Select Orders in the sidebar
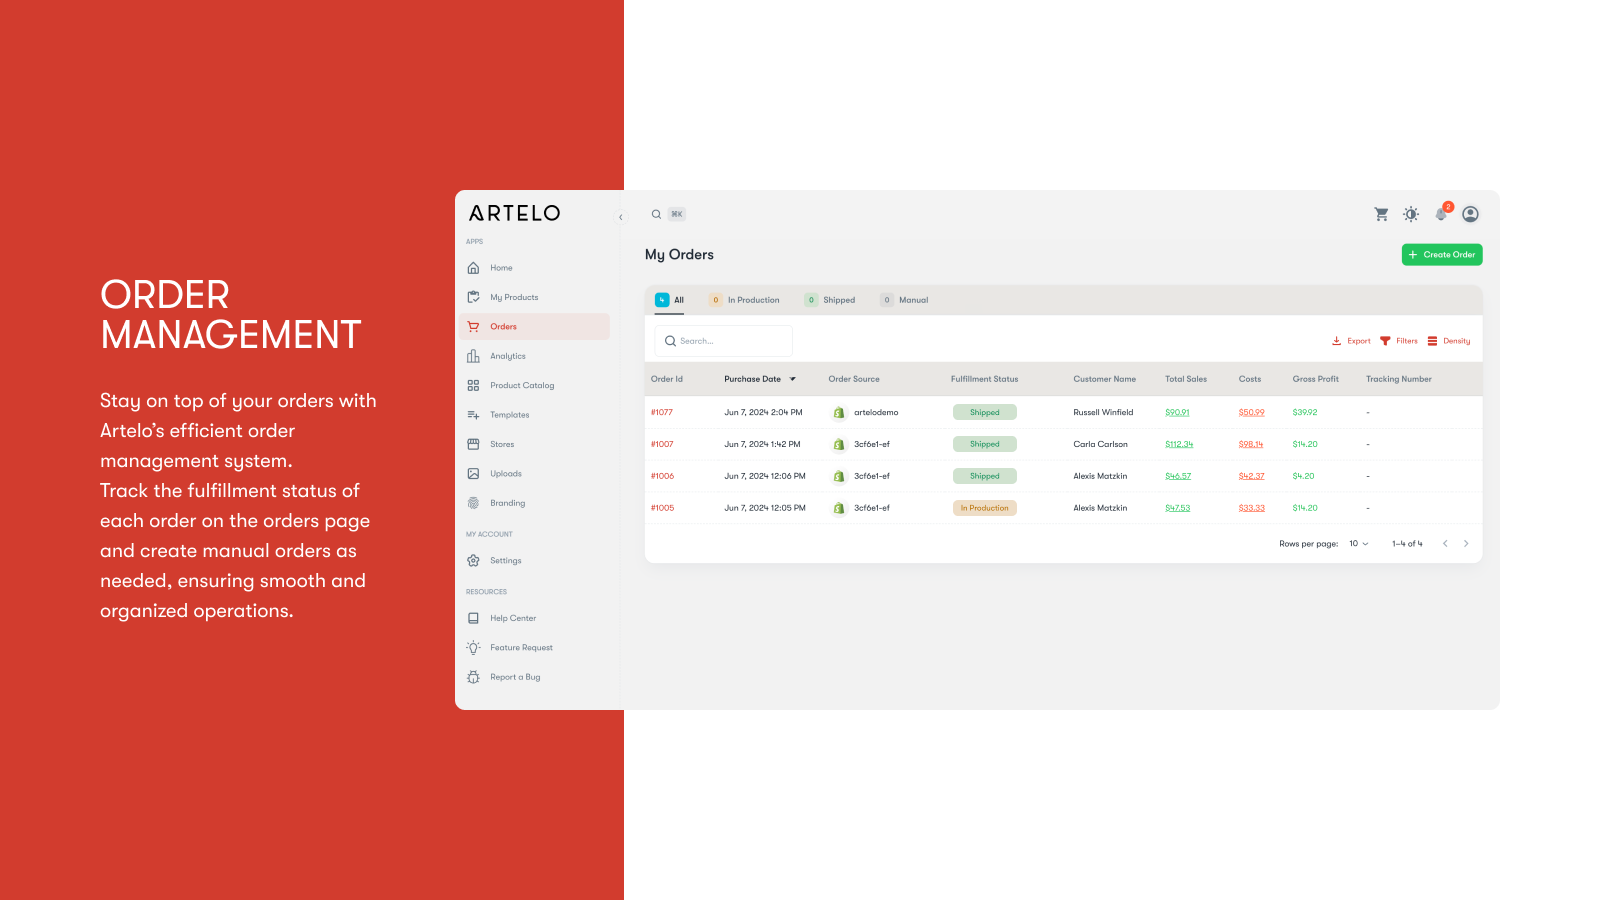Viewport: 1600px width, 900px height. click(535, 327)
